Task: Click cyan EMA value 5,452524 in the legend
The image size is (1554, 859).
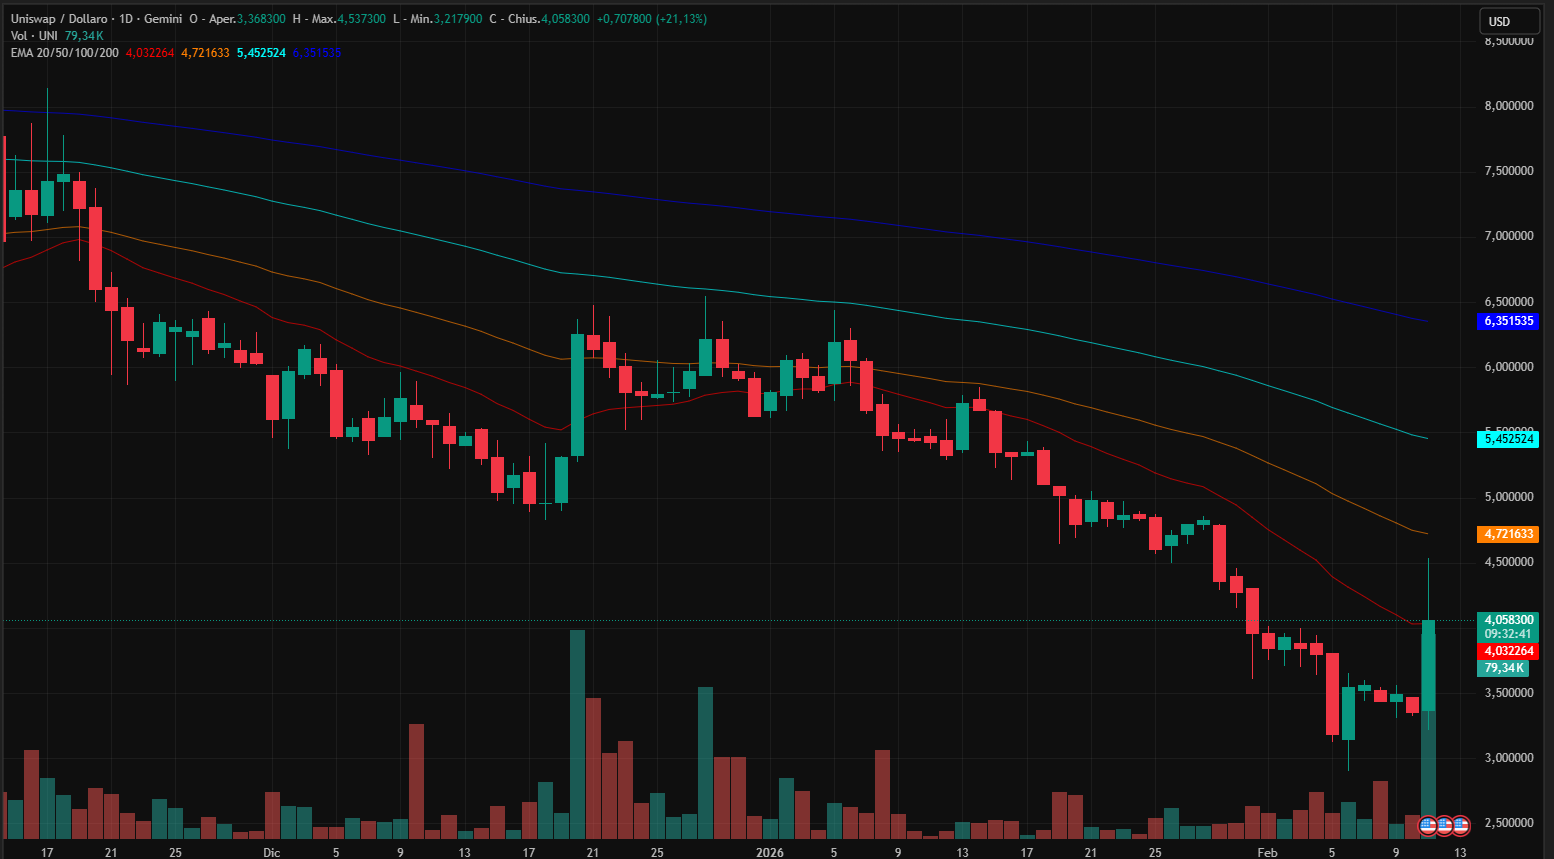Action: (x=261, y=53)
